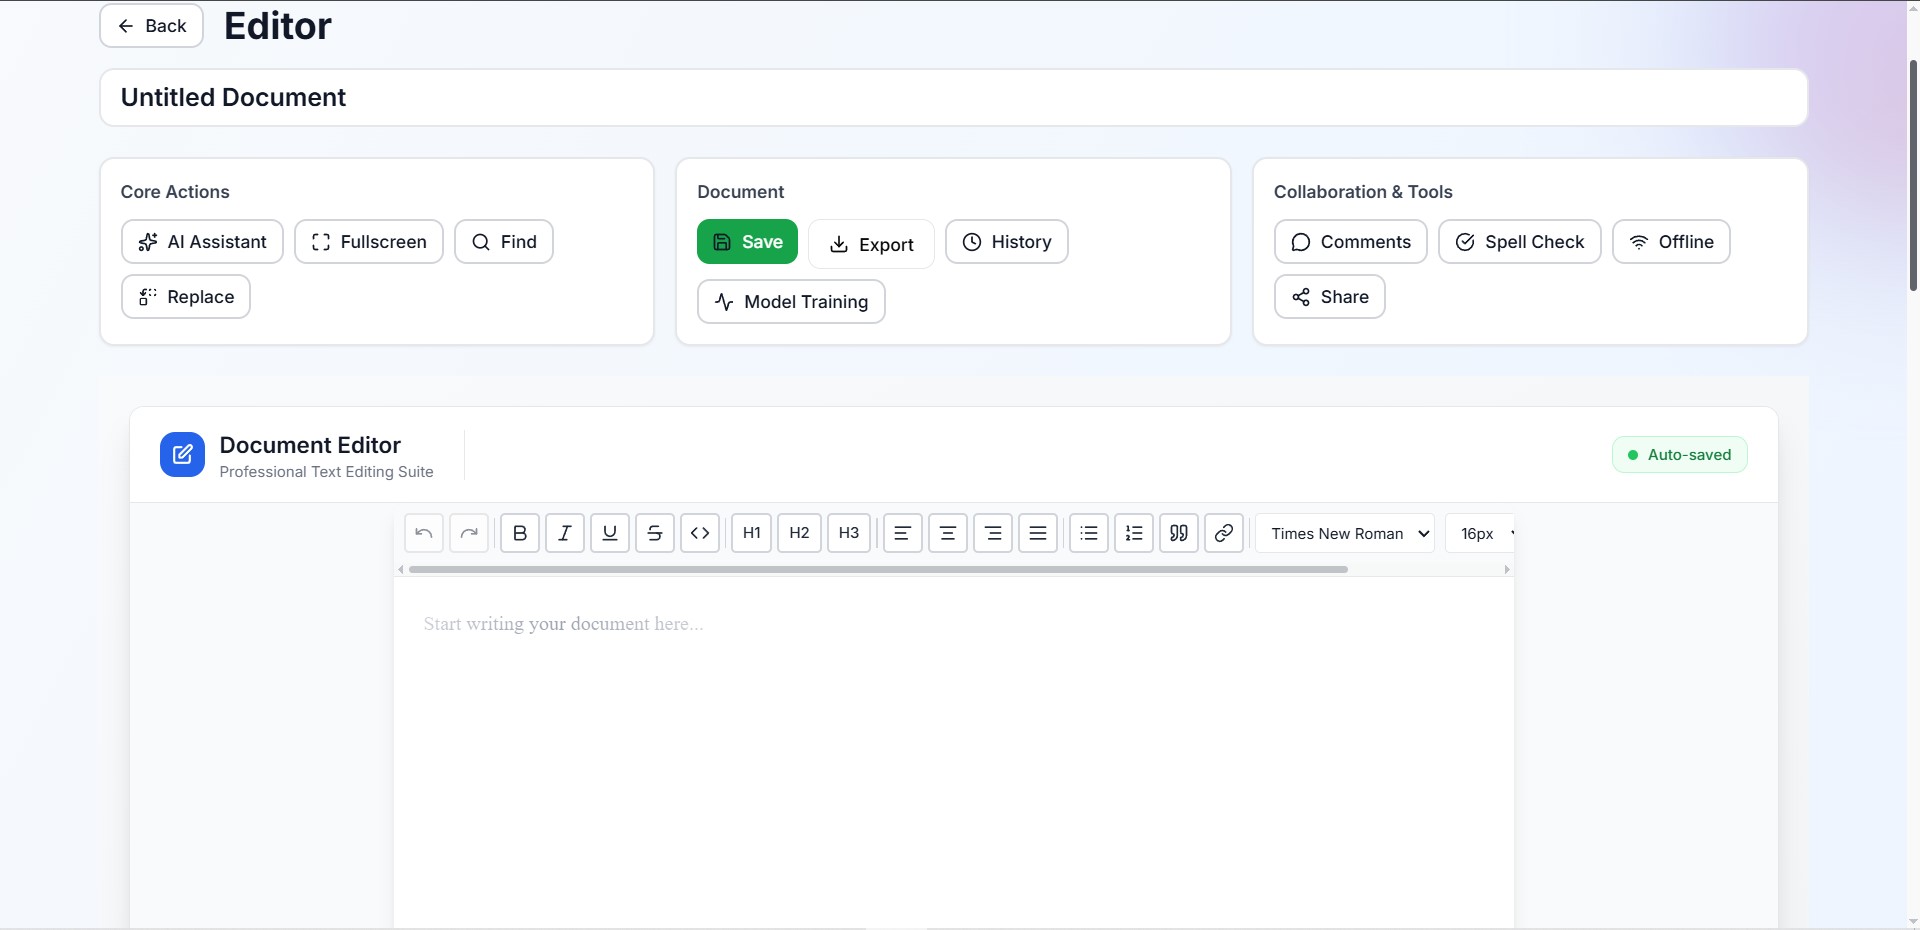1920x930 pixels.
Task: Open the Export options
Action: 871,245
